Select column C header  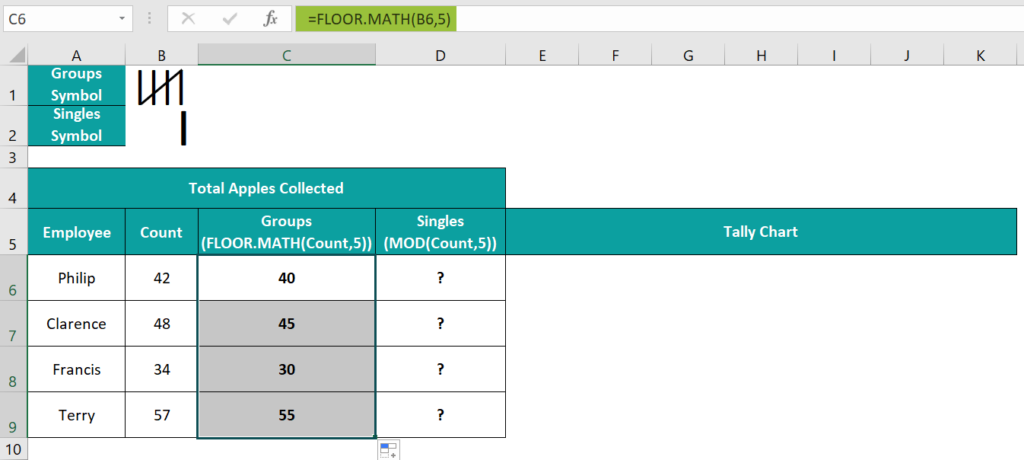(x=286, y=56)
